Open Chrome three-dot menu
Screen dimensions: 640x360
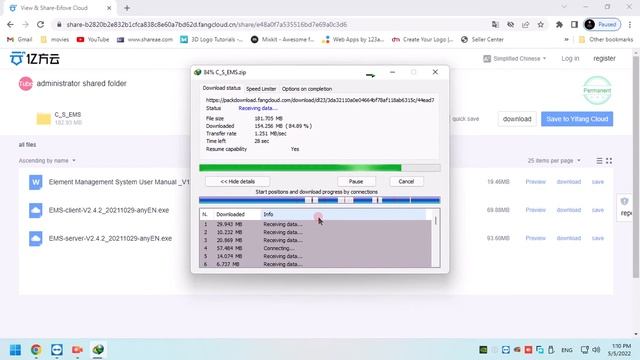pyautogui.click(x=630, y=24)
